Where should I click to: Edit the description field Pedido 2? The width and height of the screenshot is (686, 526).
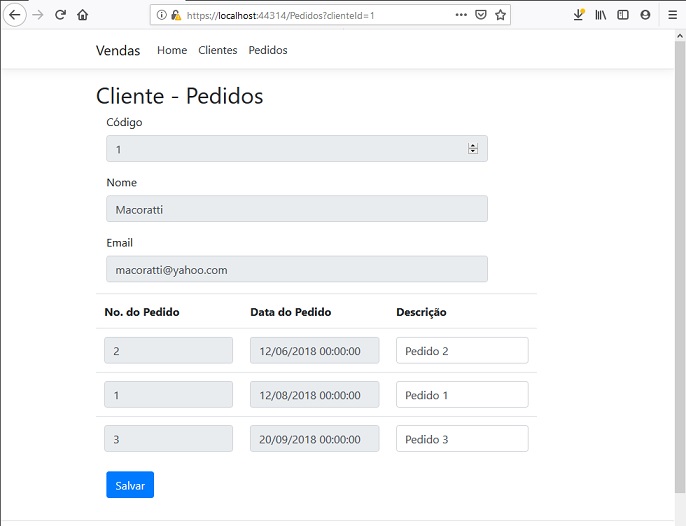click(462, 351)
